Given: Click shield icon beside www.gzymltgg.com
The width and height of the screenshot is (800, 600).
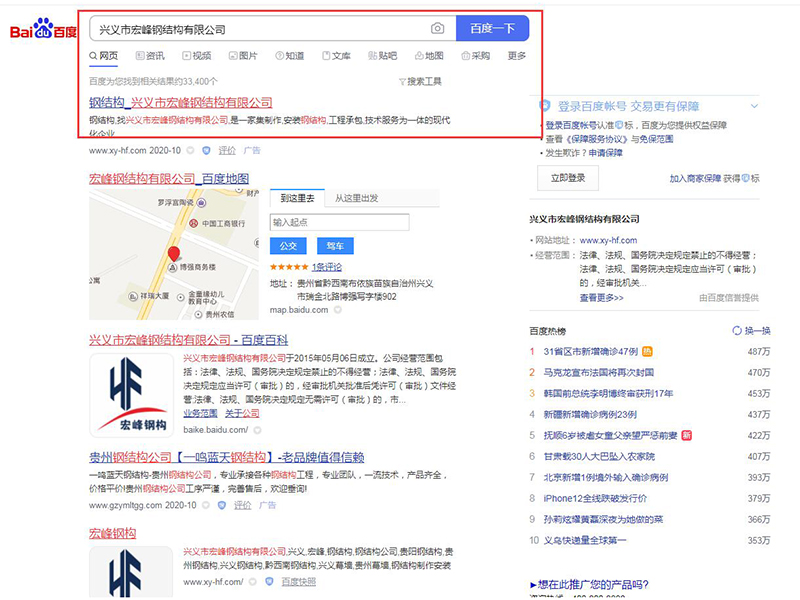Looking at the screenshot, I should [221, 505].
